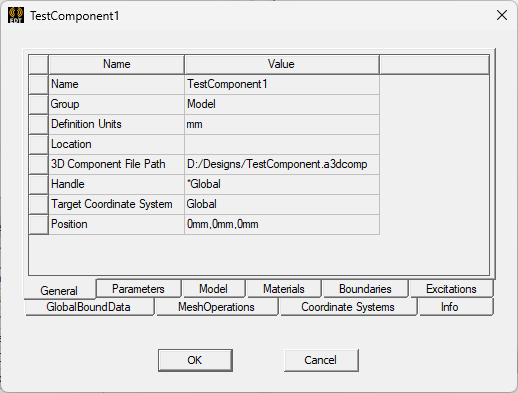
Task: Open the Parameters tab
Action: click(138, 289)
